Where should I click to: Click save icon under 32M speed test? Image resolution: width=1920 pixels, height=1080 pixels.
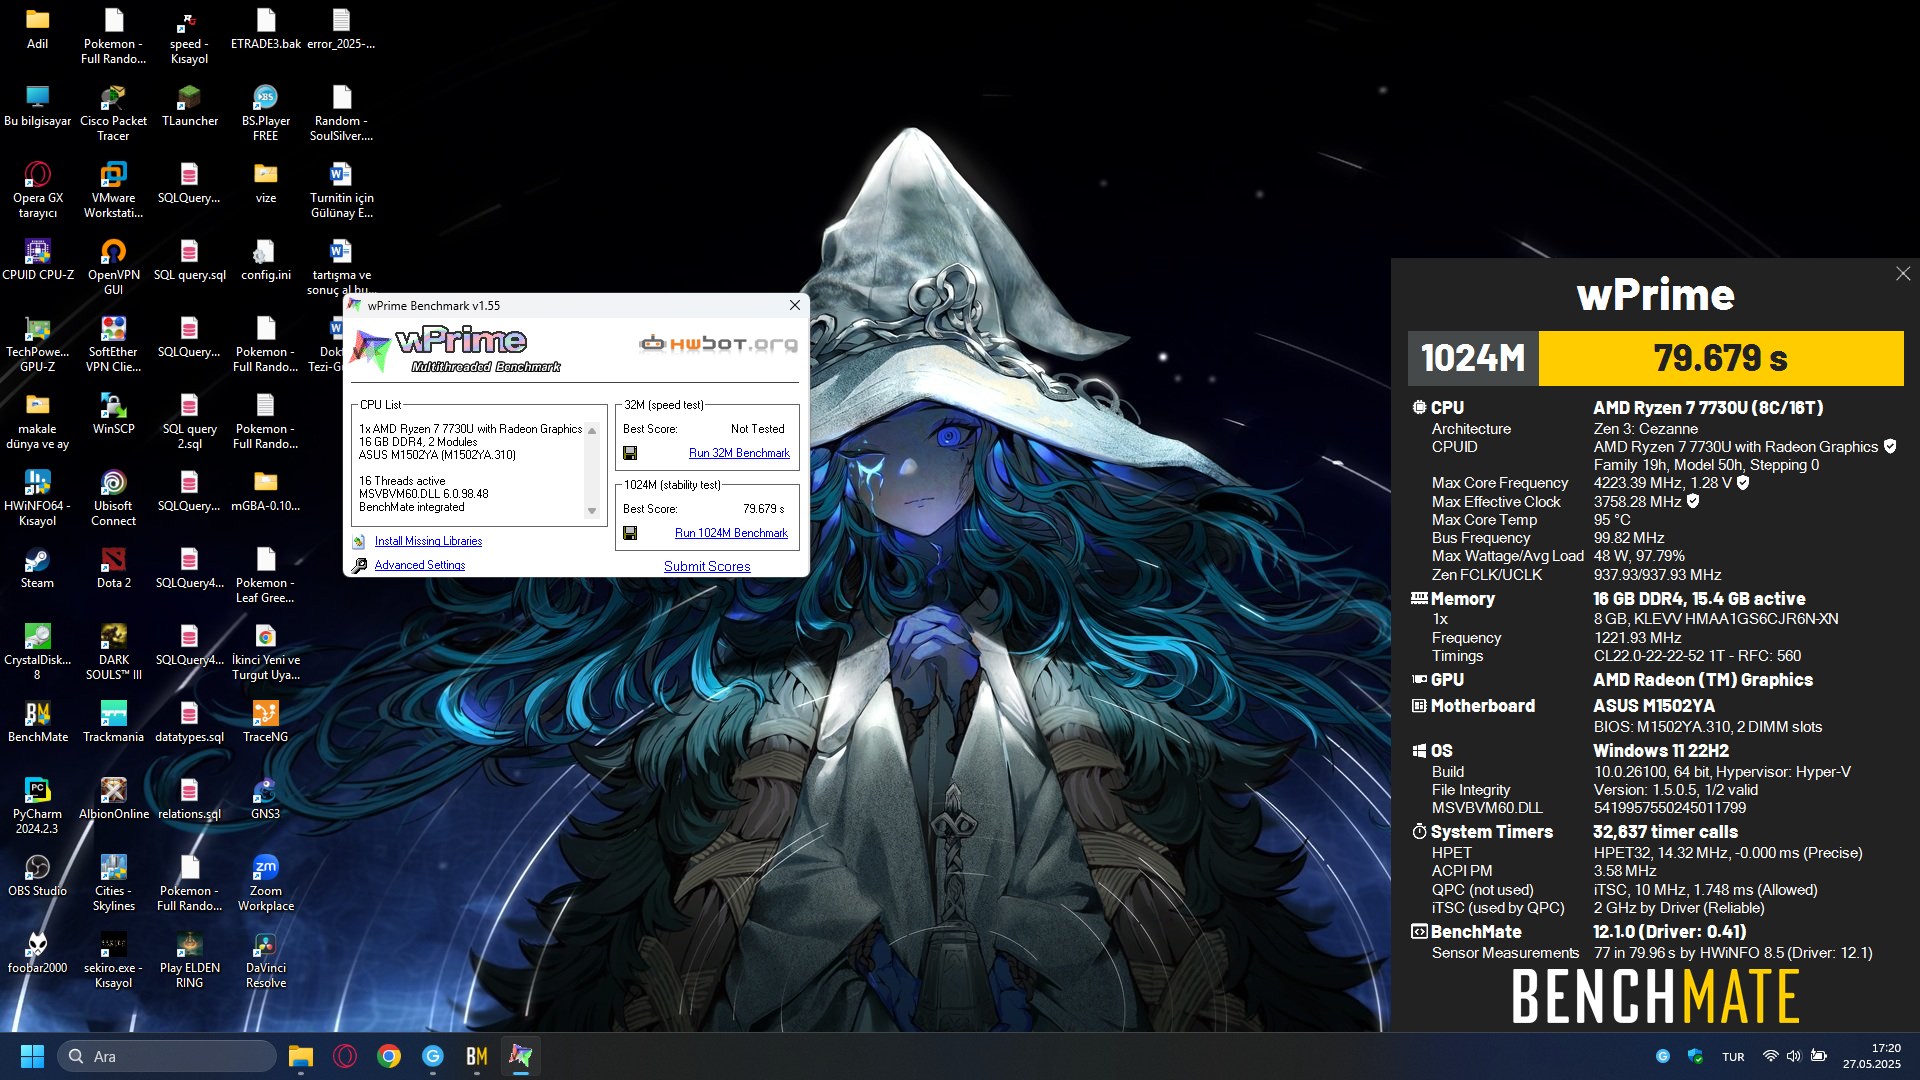click(630, 453)
